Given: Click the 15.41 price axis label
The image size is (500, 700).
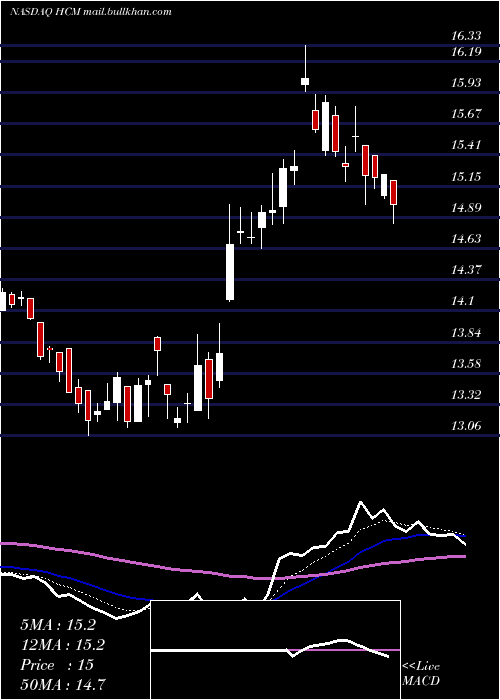Looking at the screenshot, I should click(466, 145).
